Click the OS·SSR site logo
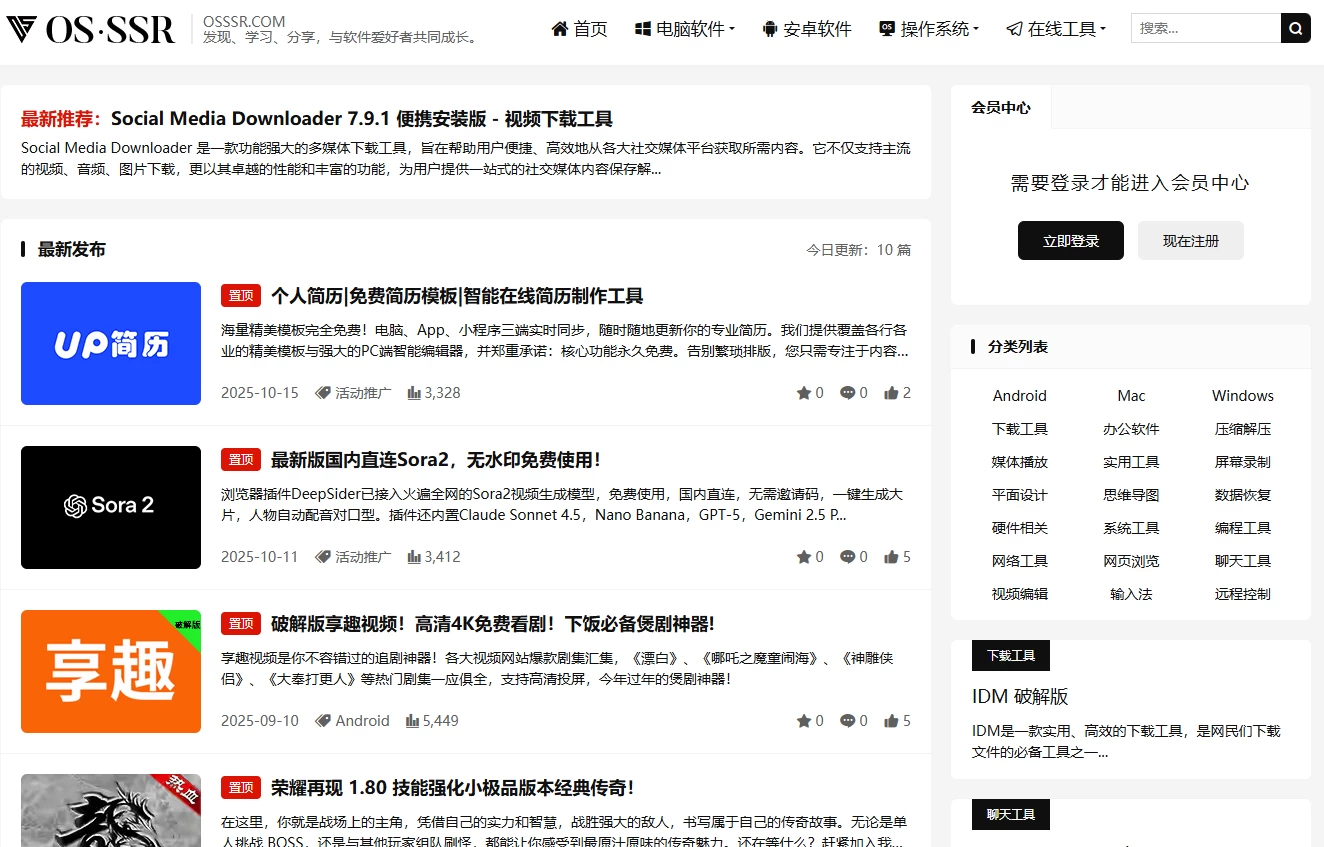 point(91,29)
